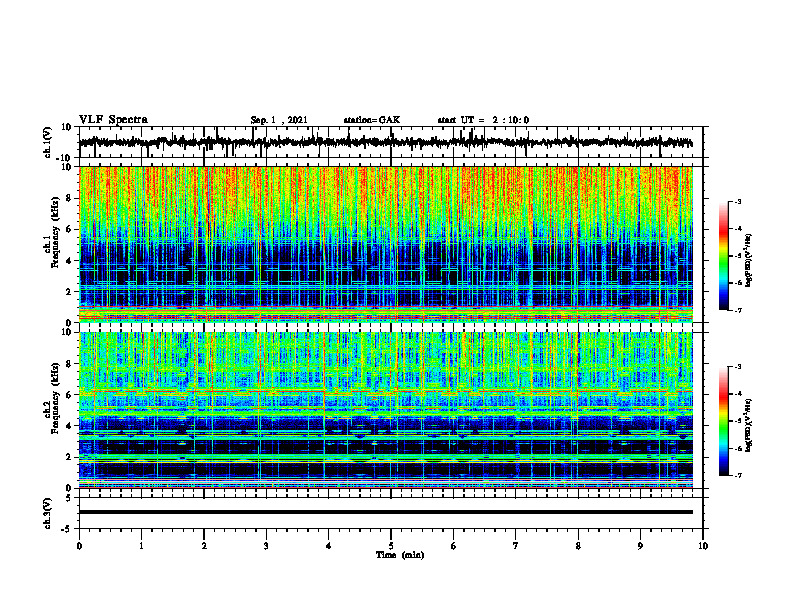Click the time axis tick label '9'
The height and width of the screenshot is (612, 792).
(640, 546)
